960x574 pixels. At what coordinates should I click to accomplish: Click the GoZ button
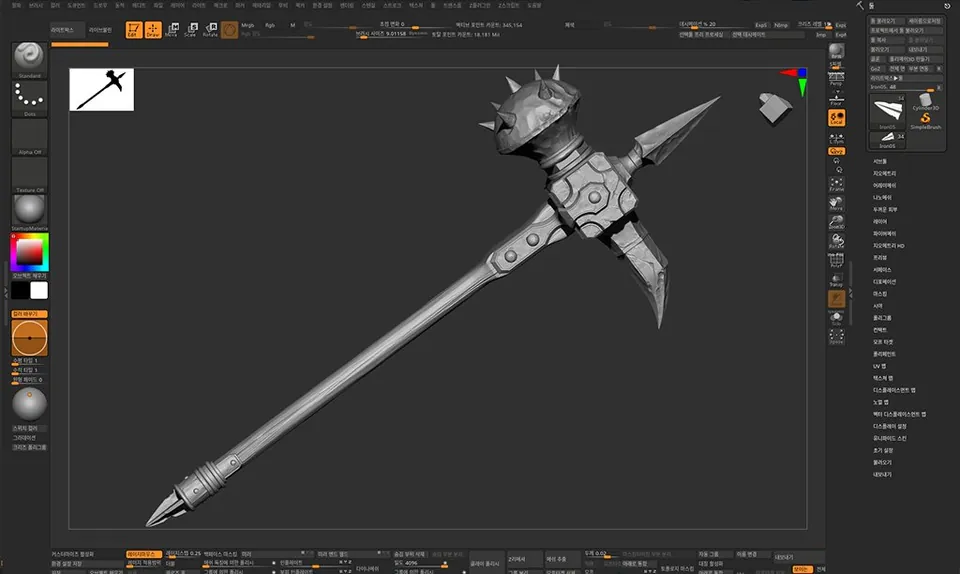[x=876, y=69]
